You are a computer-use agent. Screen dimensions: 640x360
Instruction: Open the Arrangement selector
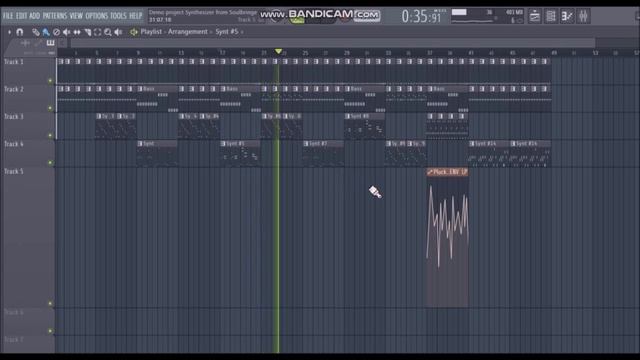[187, 31]
